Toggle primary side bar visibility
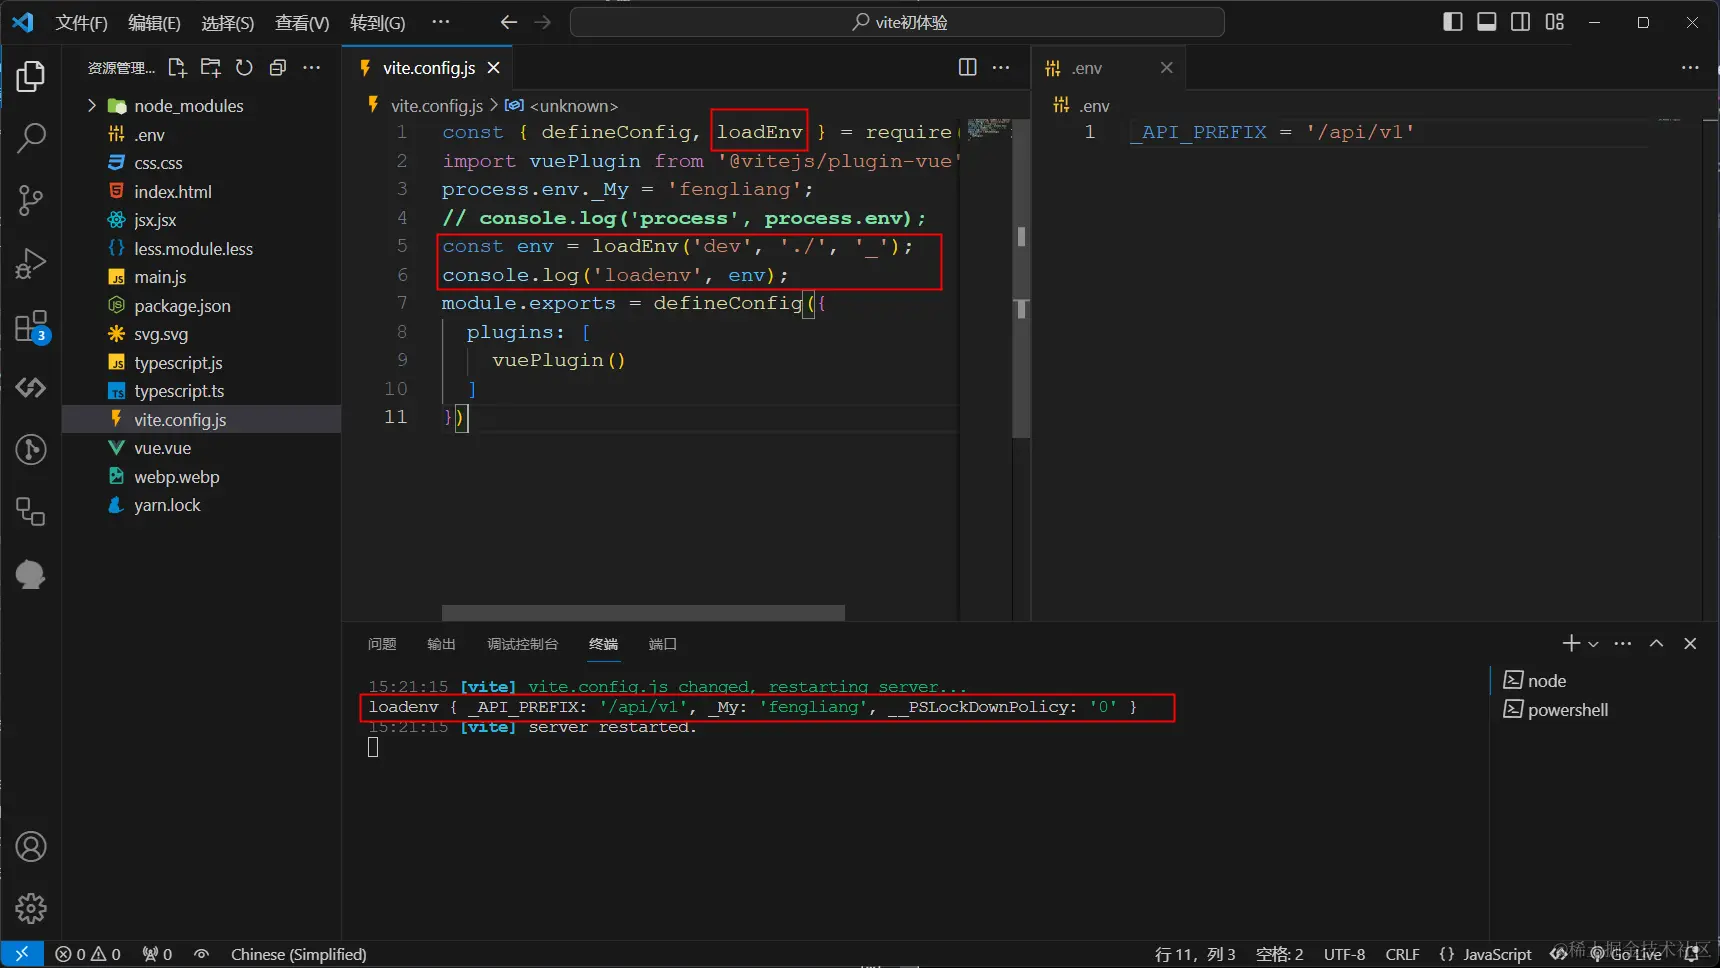This screenshot has height=968, width=1720. [x=1453, y=22]
